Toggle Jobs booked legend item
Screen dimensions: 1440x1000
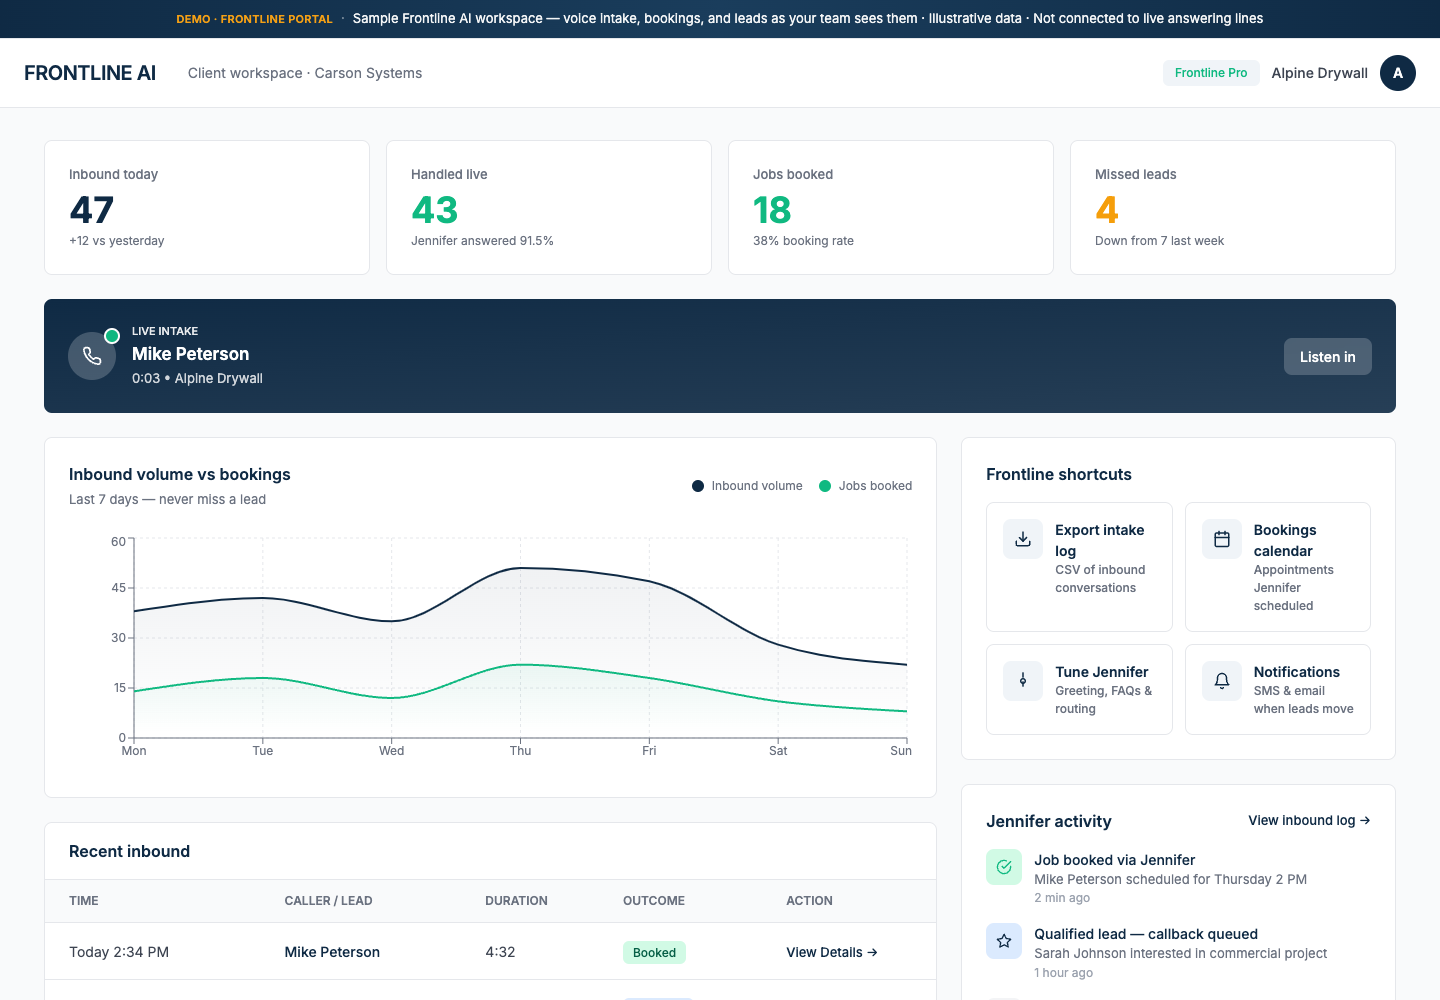(x=865, y=486)
